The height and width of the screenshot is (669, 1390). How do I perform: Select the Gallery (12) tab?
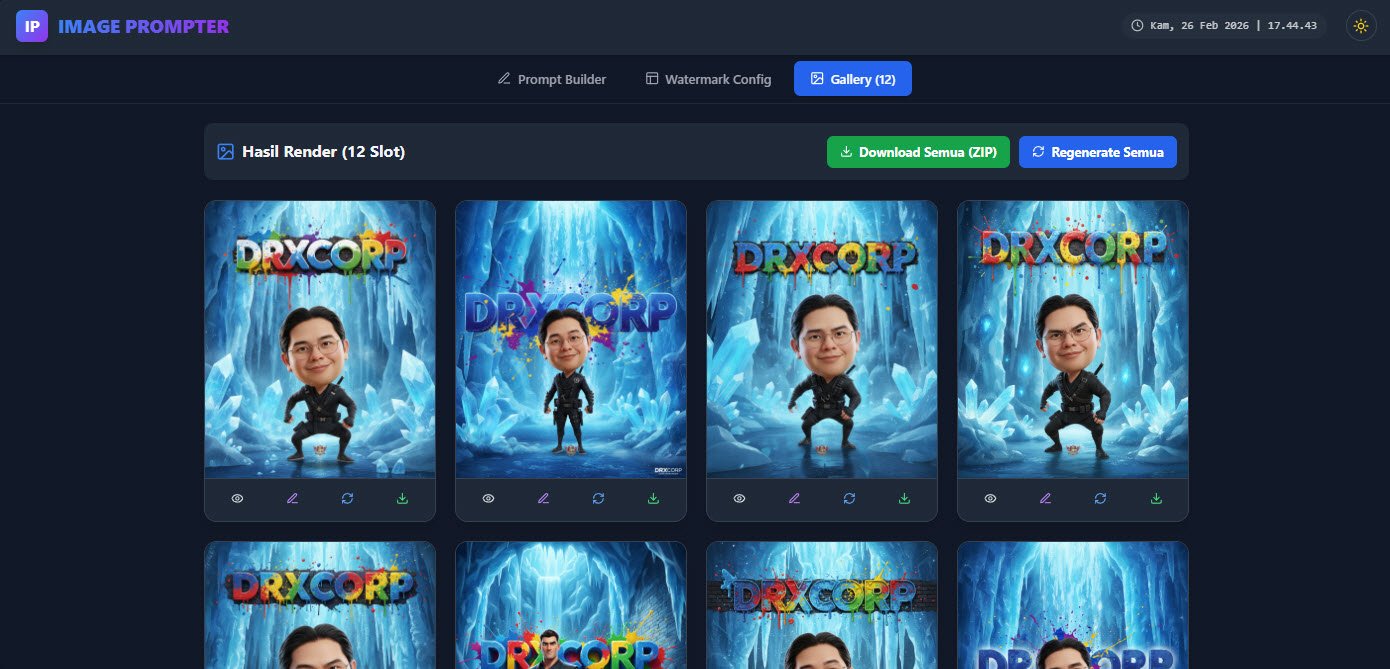853,79
